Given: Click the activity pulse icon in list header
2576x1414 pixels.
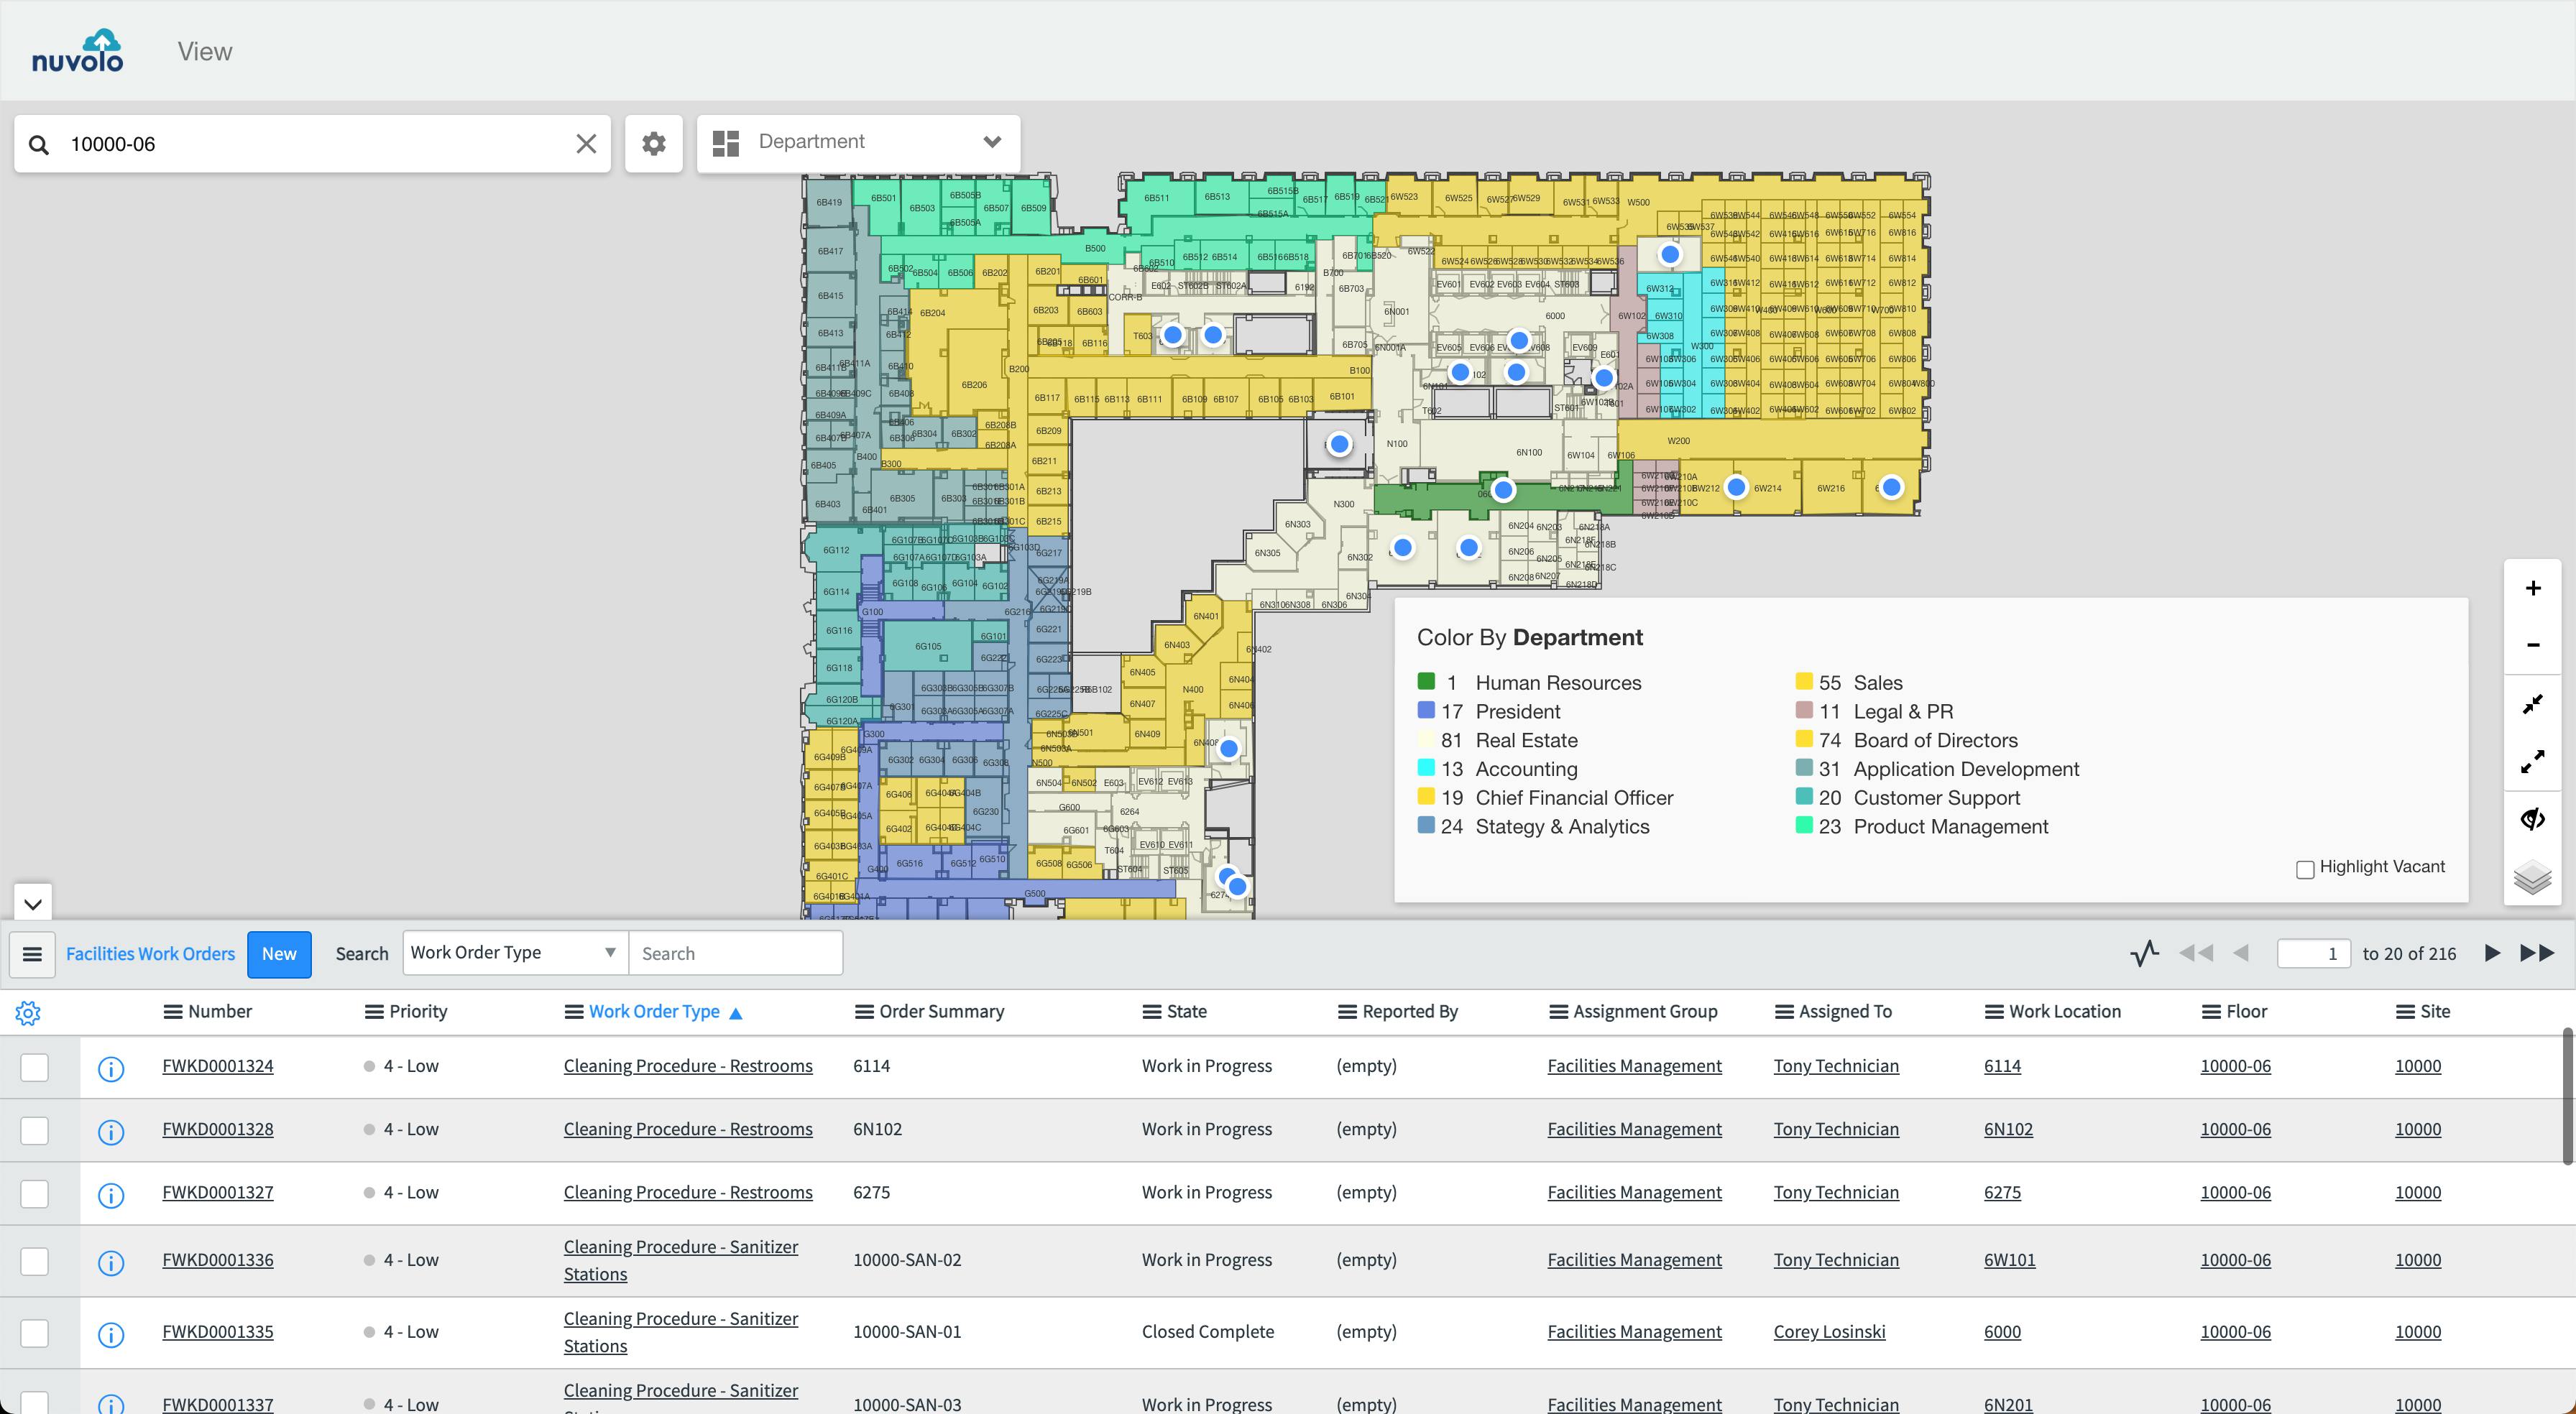Looking at the screenshot, I should [2144, 953].
